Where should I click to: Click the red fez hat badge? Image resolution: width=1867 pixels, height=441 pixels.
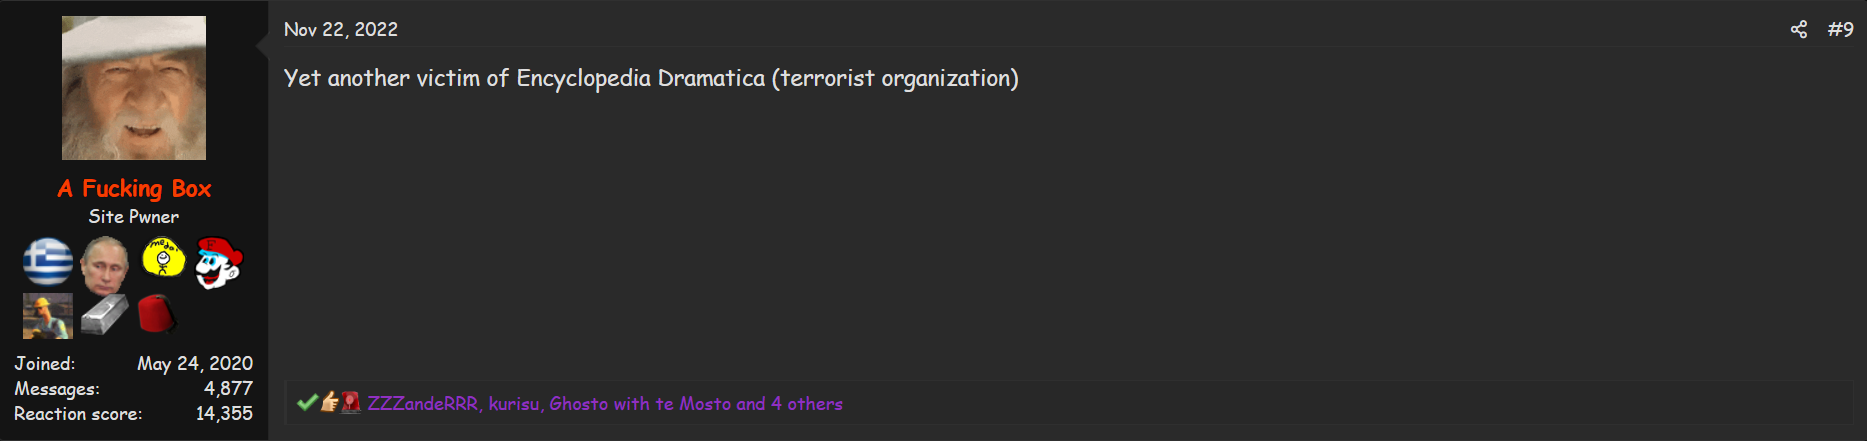157,314
